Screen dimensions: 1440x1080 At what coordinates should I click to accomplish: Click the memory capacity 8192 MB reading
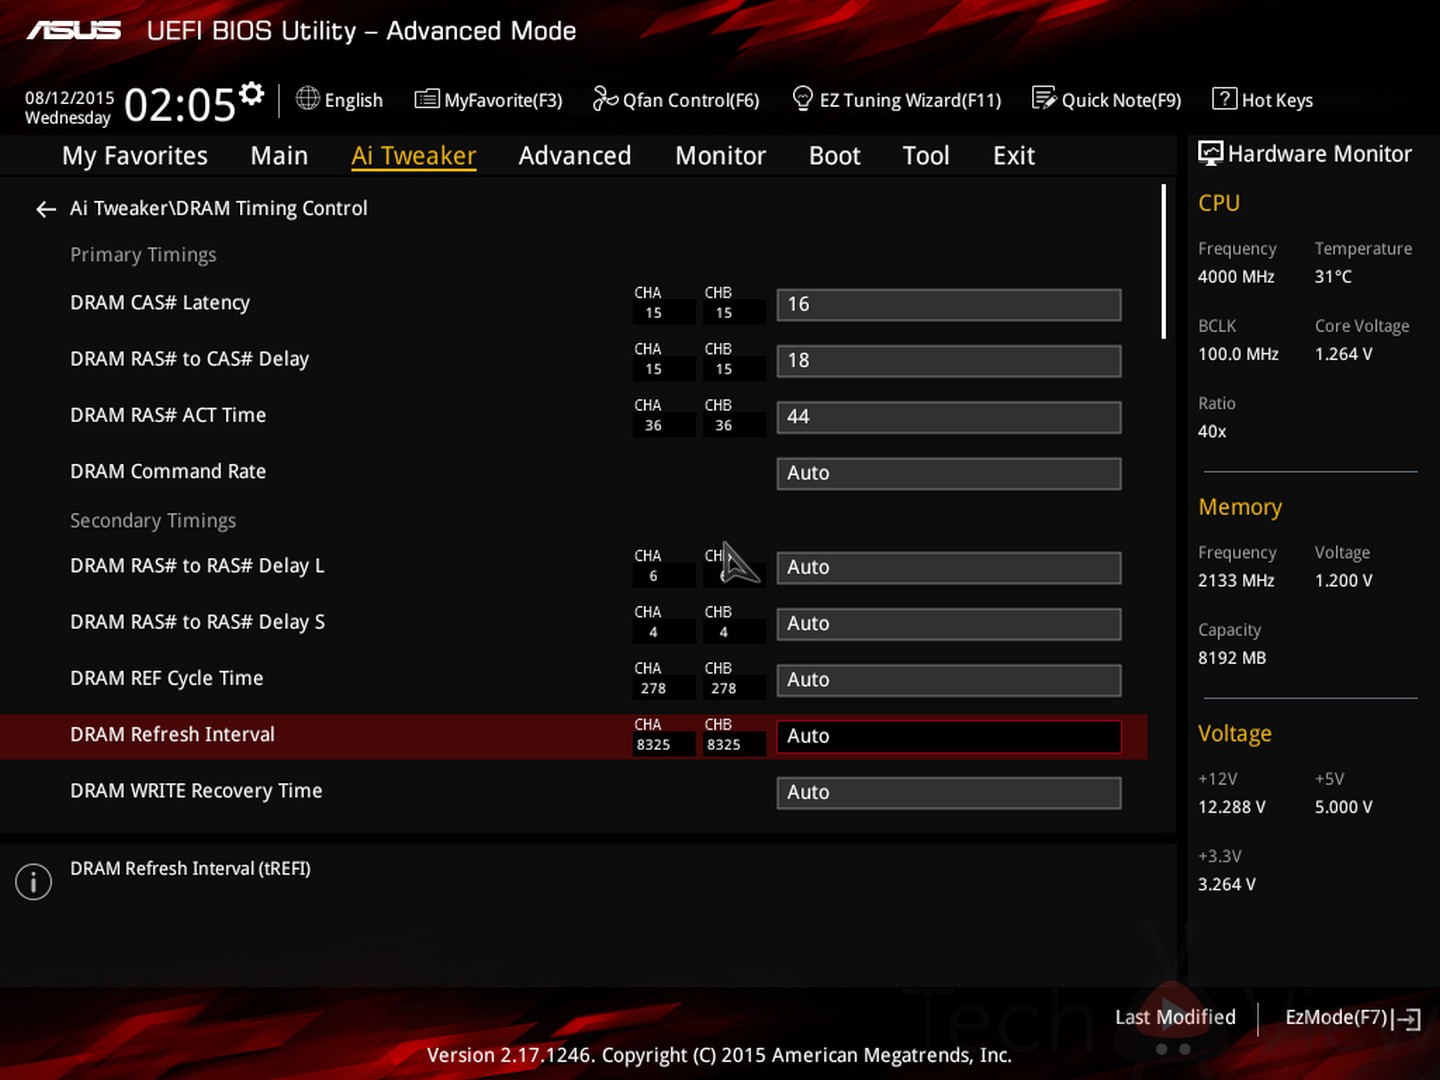tap(1232, 658)
